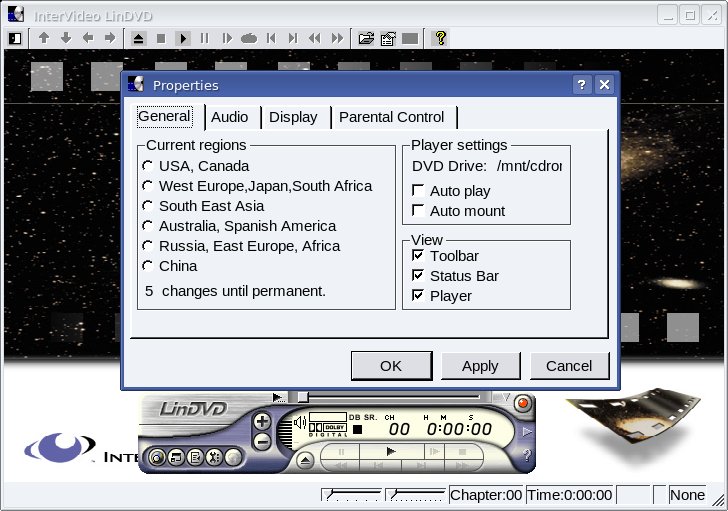The width and height of the screenshot is (728, 511).
Task: Click the fast forward icon in the toolbar
Action: click(x=337, y=39)
